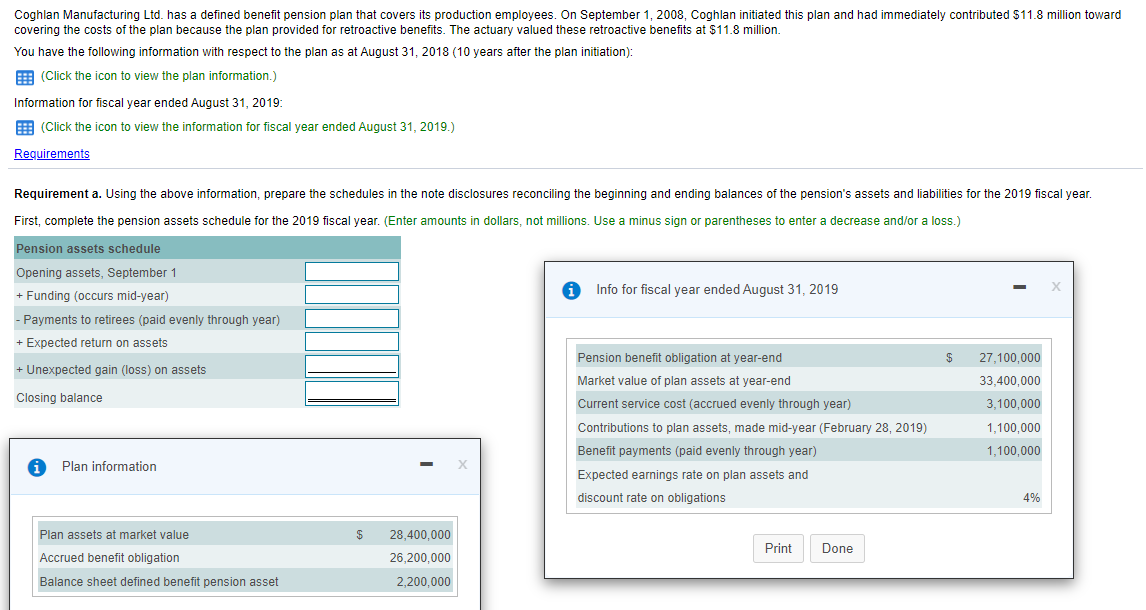Viewport: 1146px width, 610px height.
Task: Select the 'Pension assets schedule' header text
Action: [x=88, y=248]
